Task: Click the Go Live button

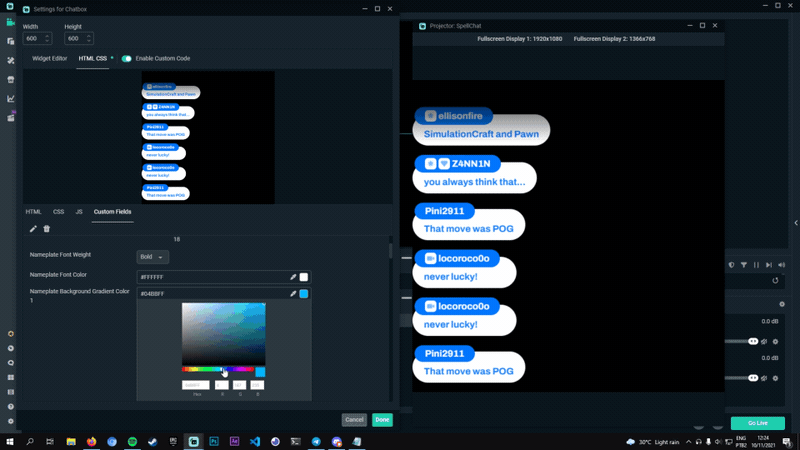Action: click(758, 423)
